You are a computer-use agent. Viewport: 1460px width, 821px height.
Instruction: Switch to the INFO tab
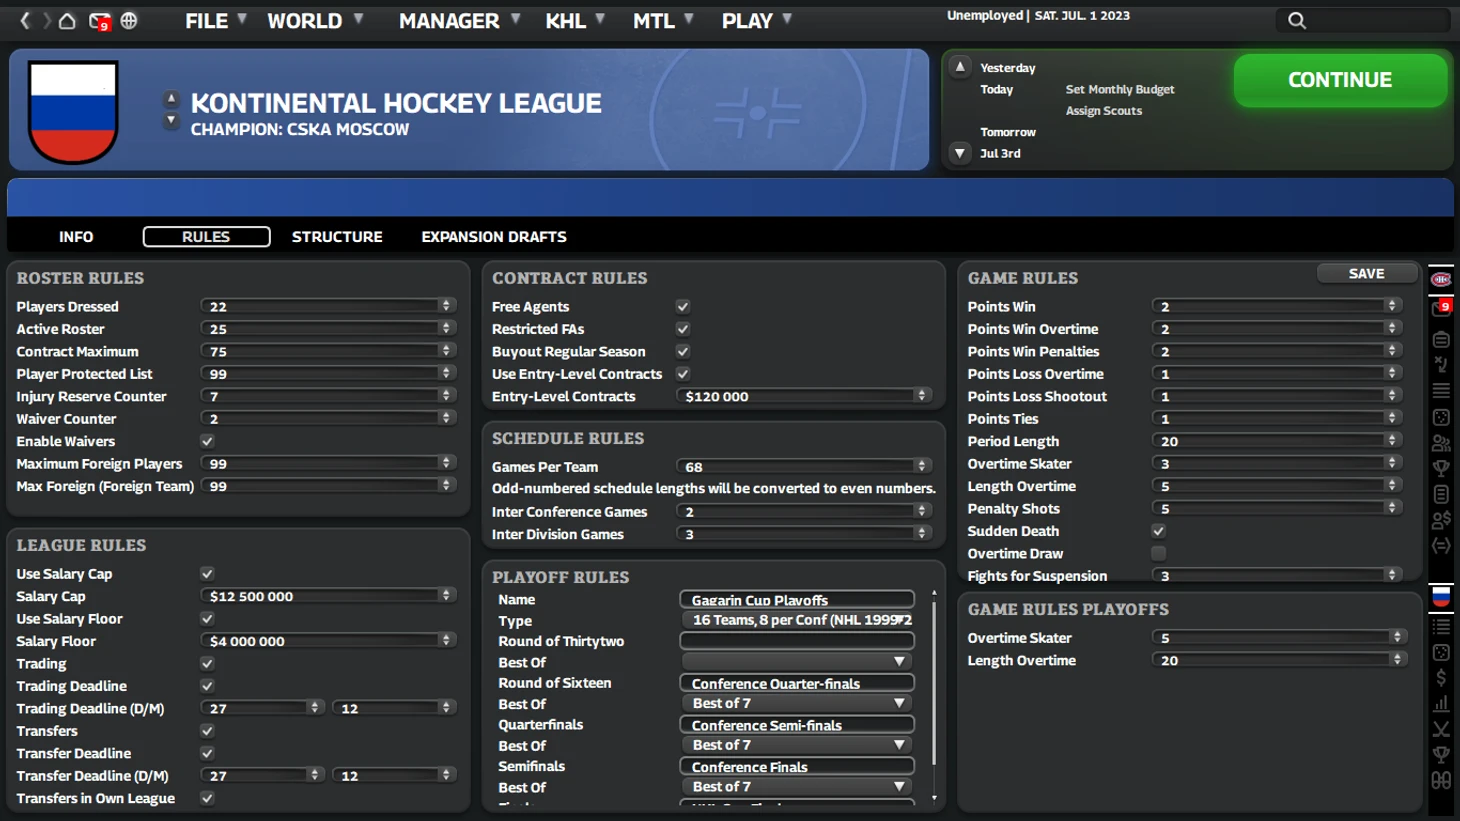point(76,237)
